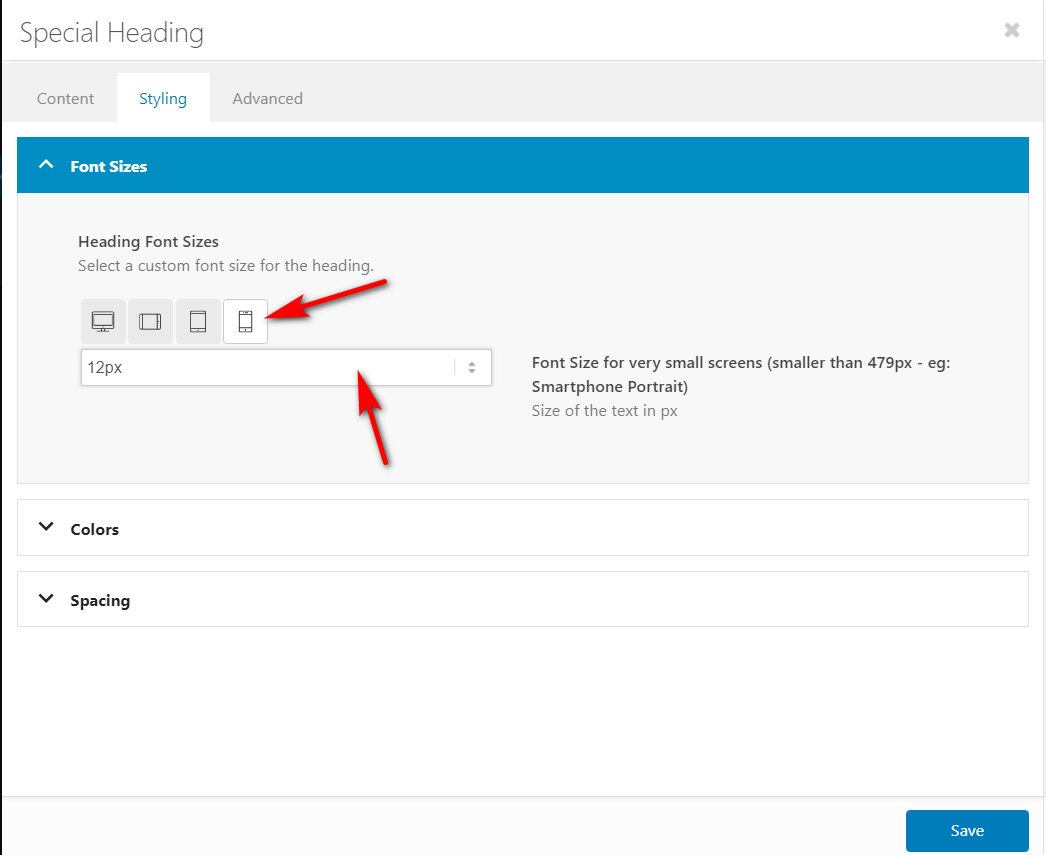Open the Advanced tab
Image resolution: width=1046 pixels, height=855 pixels.
tap(268, 99)
